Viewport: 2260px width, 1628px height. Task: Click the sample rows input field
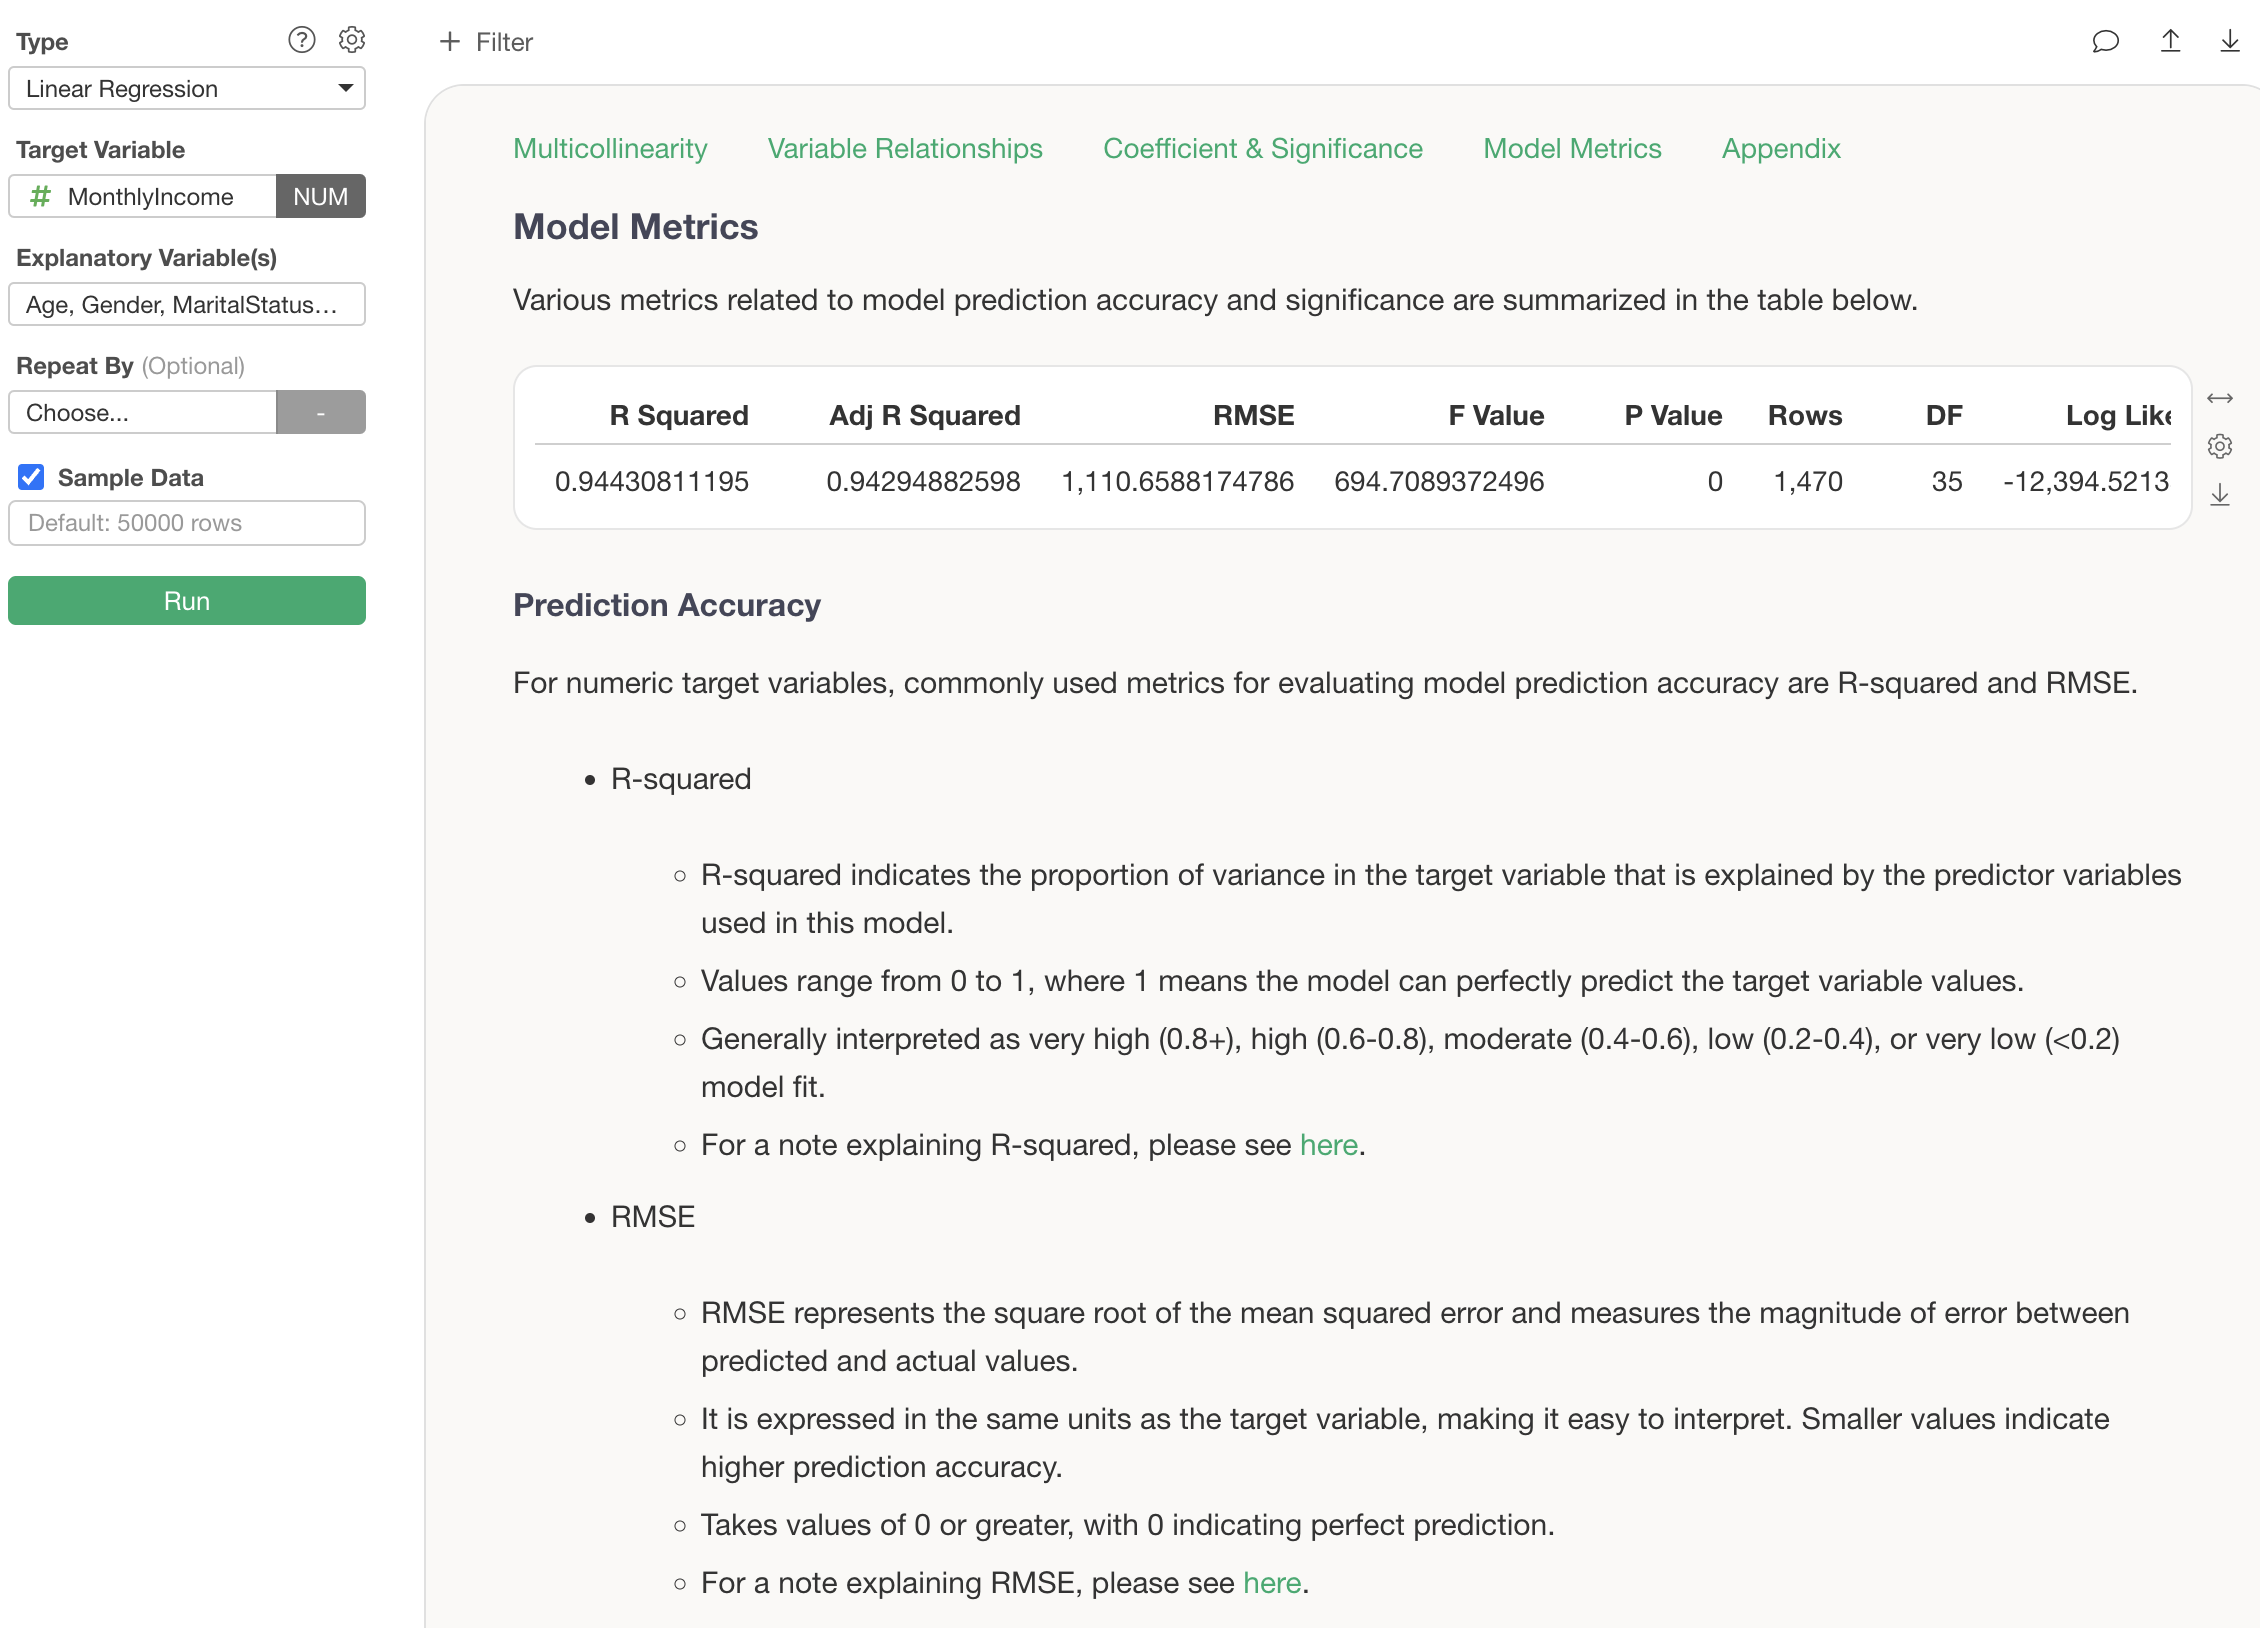(187, 523)
